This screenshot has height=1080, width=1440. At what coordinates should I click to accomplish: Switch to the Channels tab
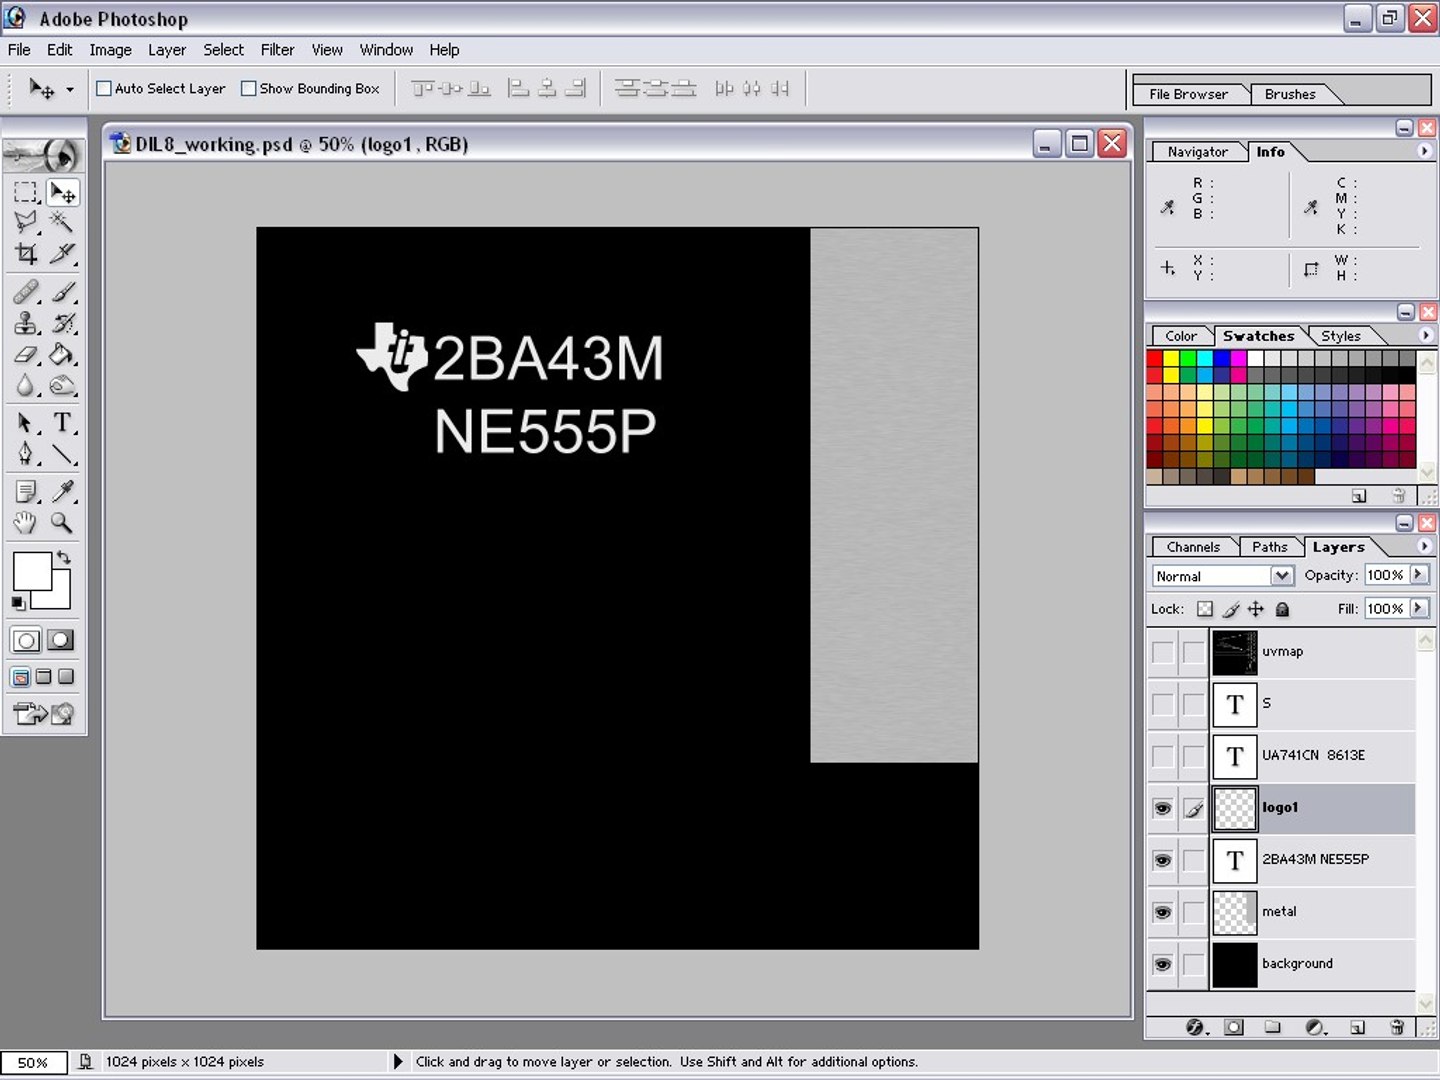[x=1193, y=547]
